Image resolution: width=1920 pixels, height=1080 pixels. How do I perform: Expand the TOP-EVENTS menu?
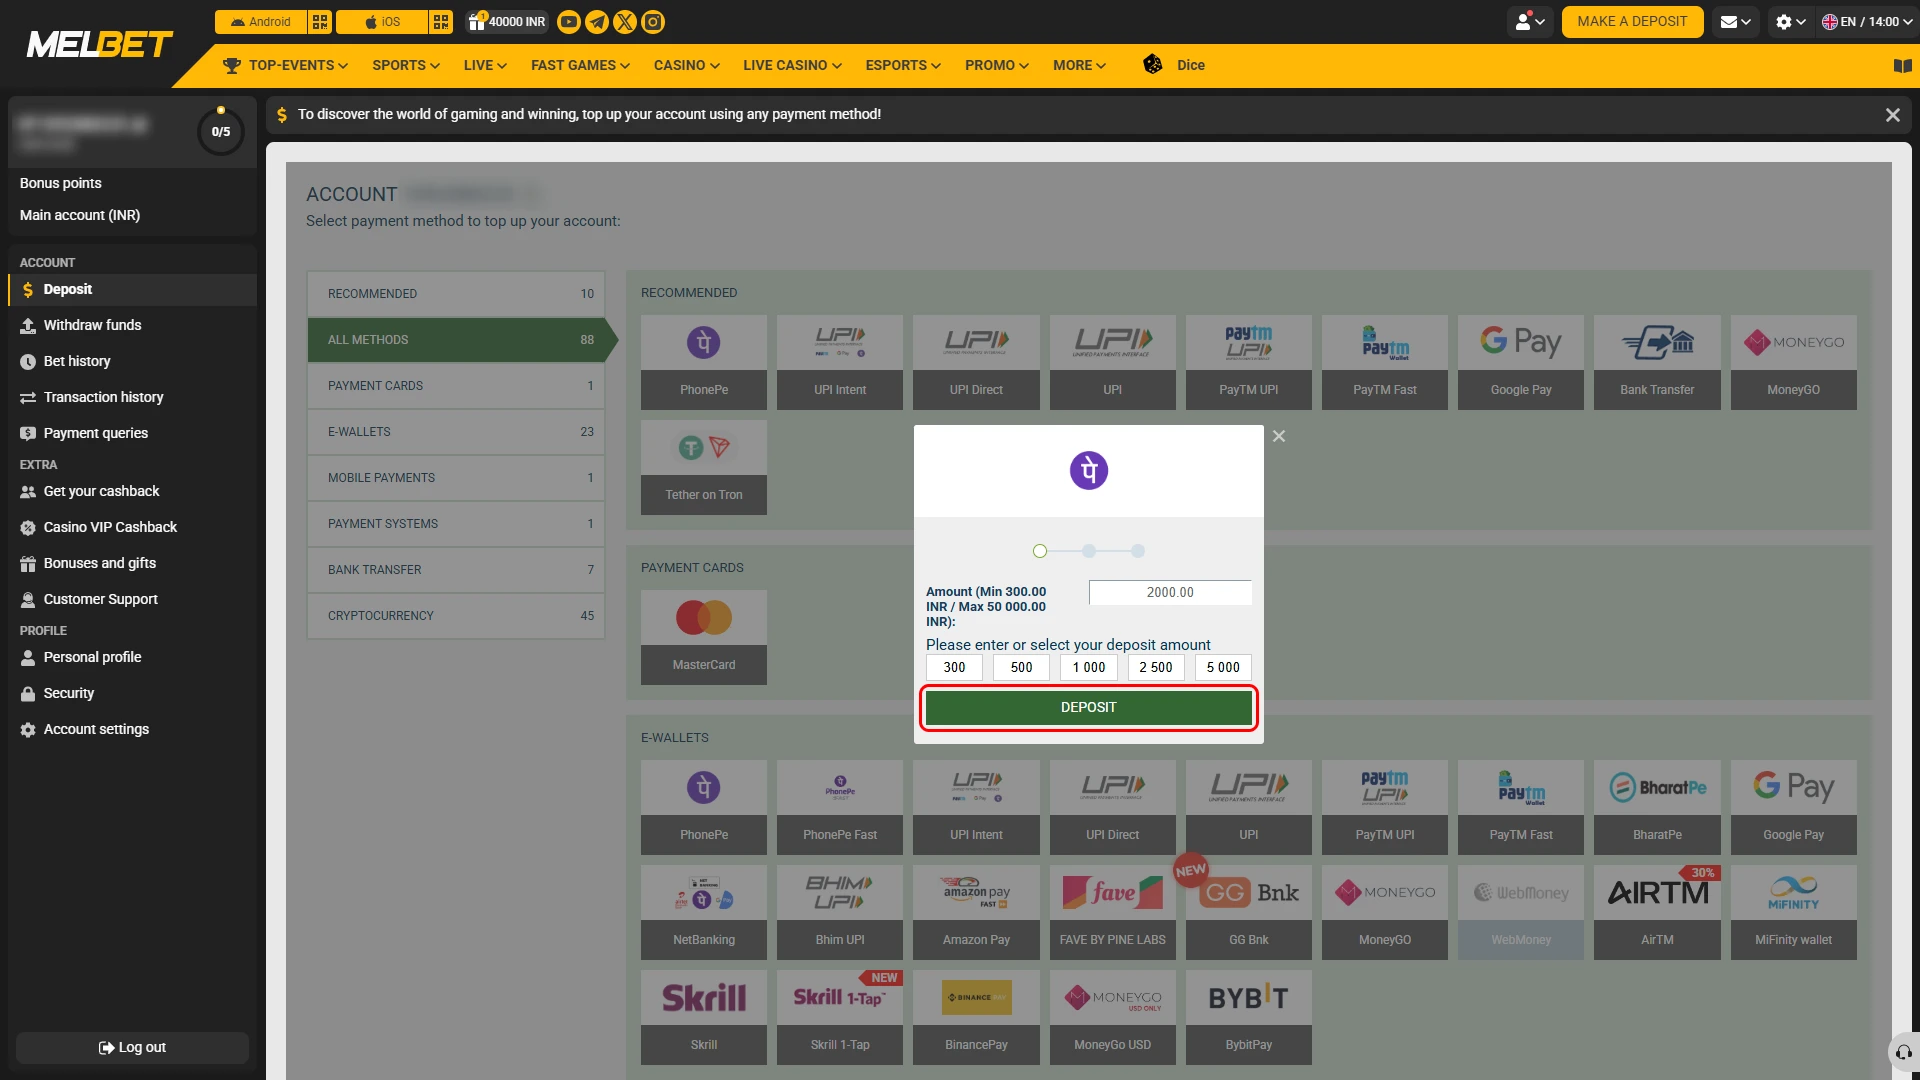(285, 65)
